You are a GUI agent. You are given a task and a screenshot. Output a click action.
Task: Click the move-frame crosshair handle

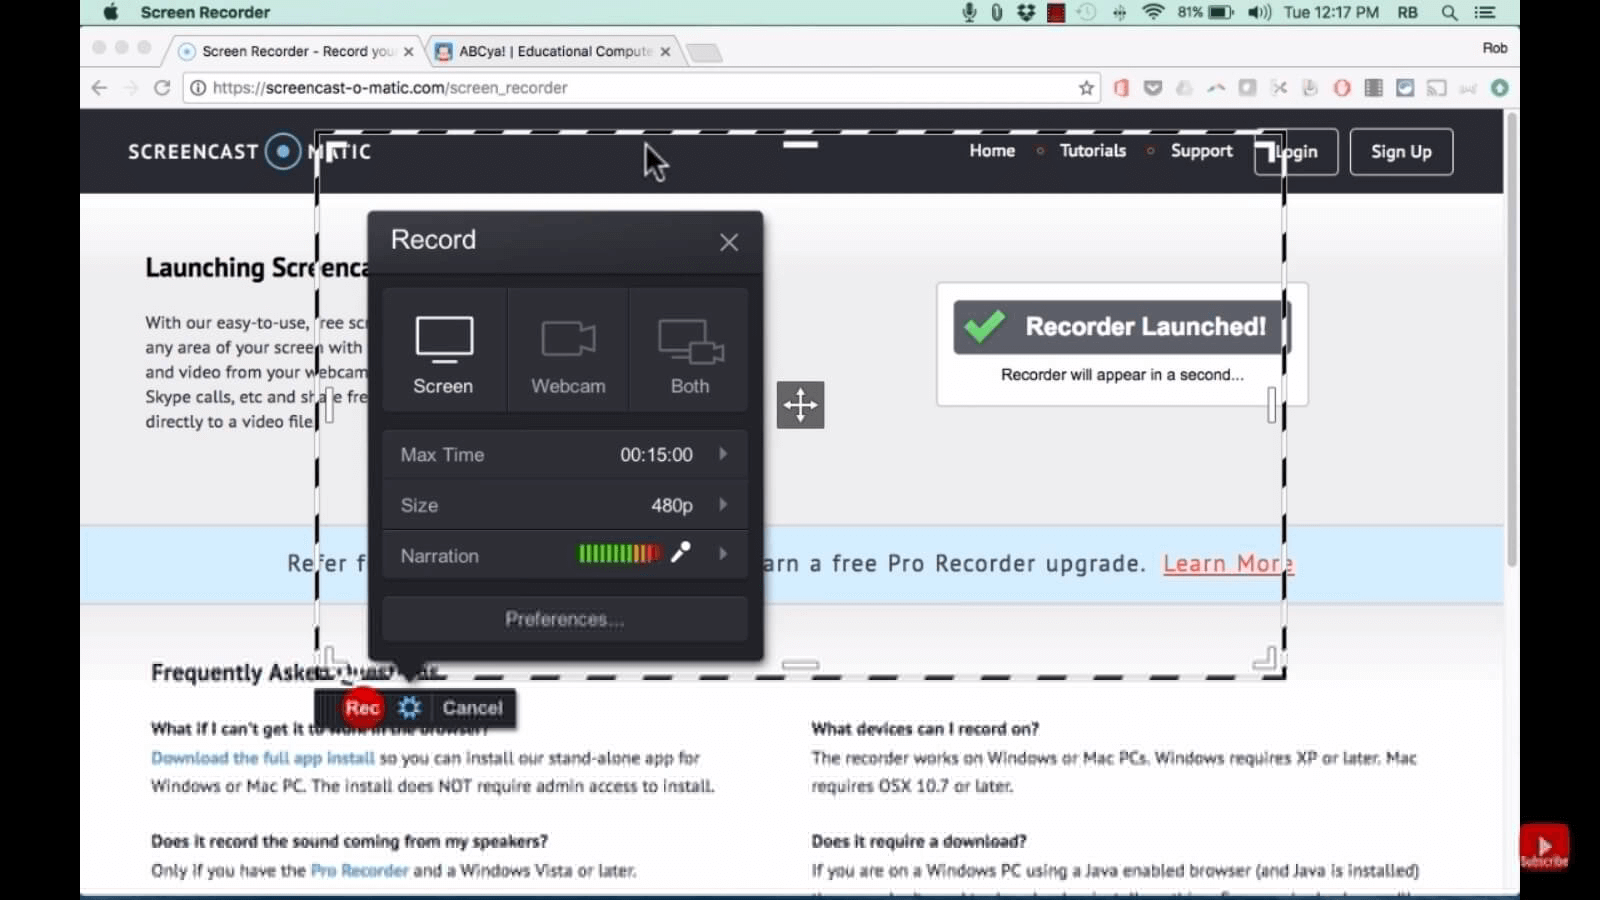[800, 405]
